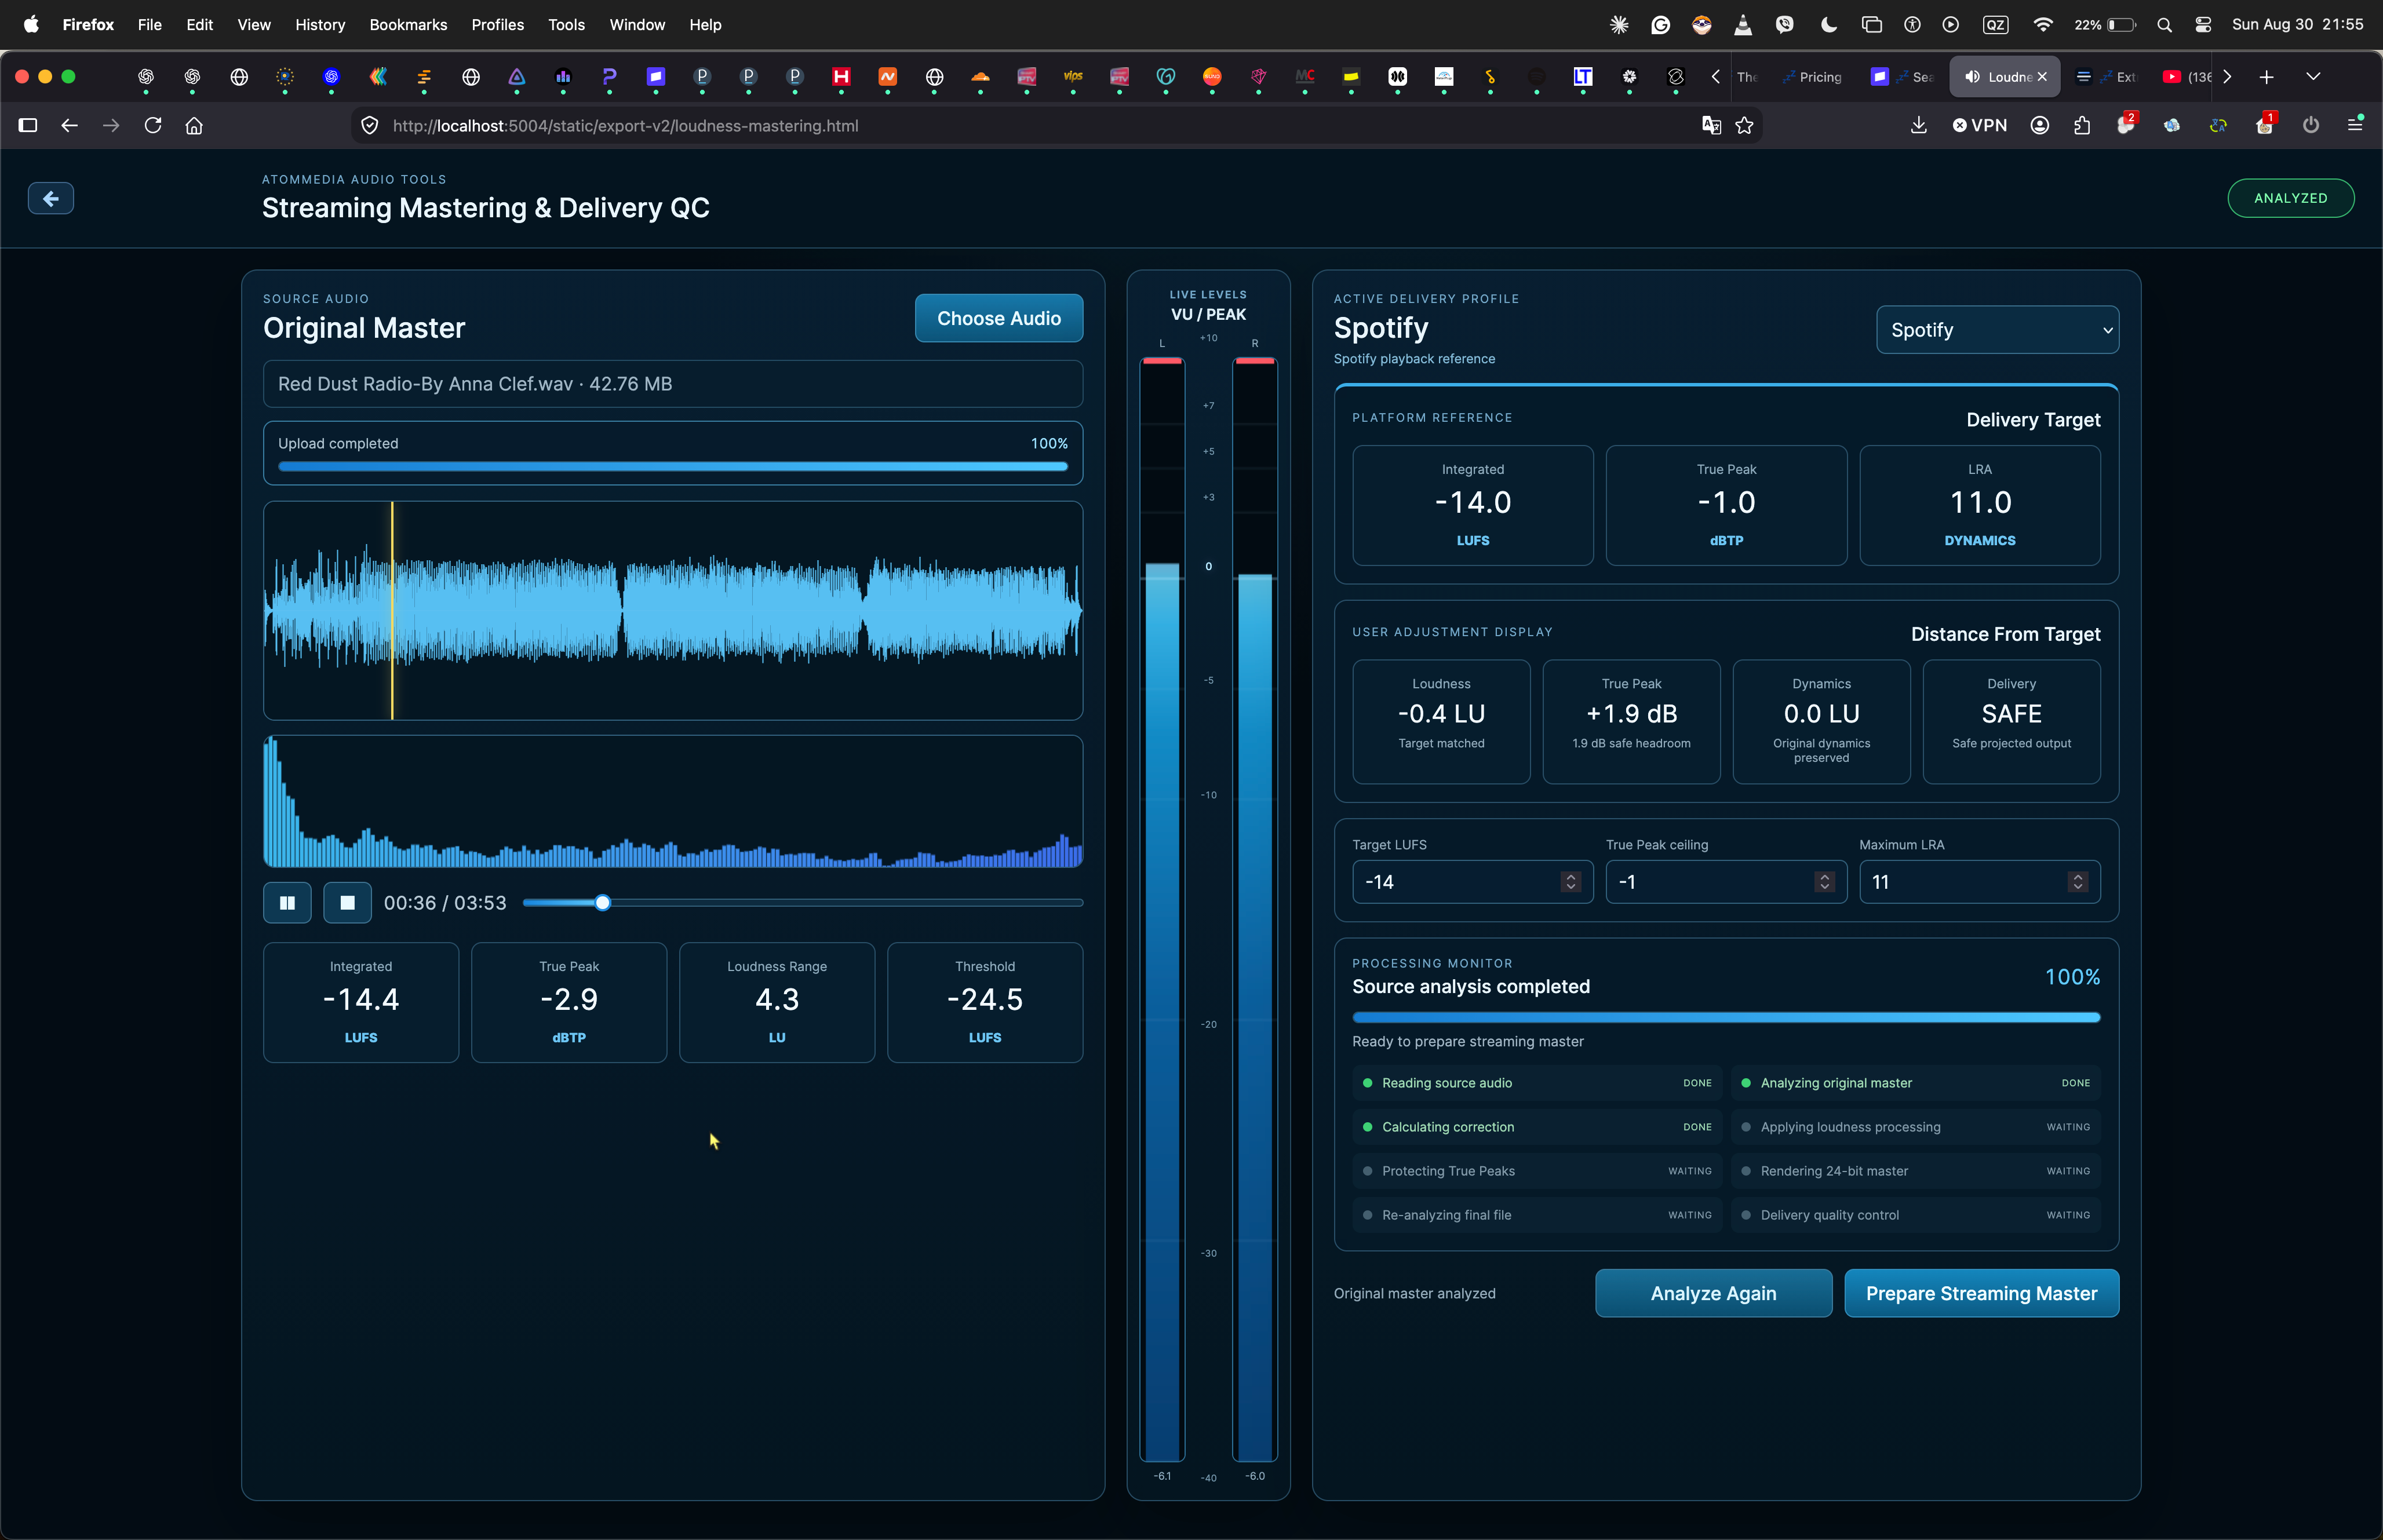The height and width of the screenshot is (1540, 2383).
Task: Open the red H pinned tab
Action: click(x=841, y=77)
